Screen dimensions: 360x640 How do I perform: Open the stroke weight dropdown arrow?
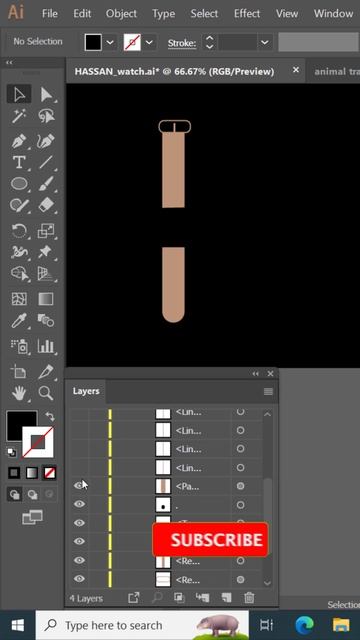(x=265, y=42)
